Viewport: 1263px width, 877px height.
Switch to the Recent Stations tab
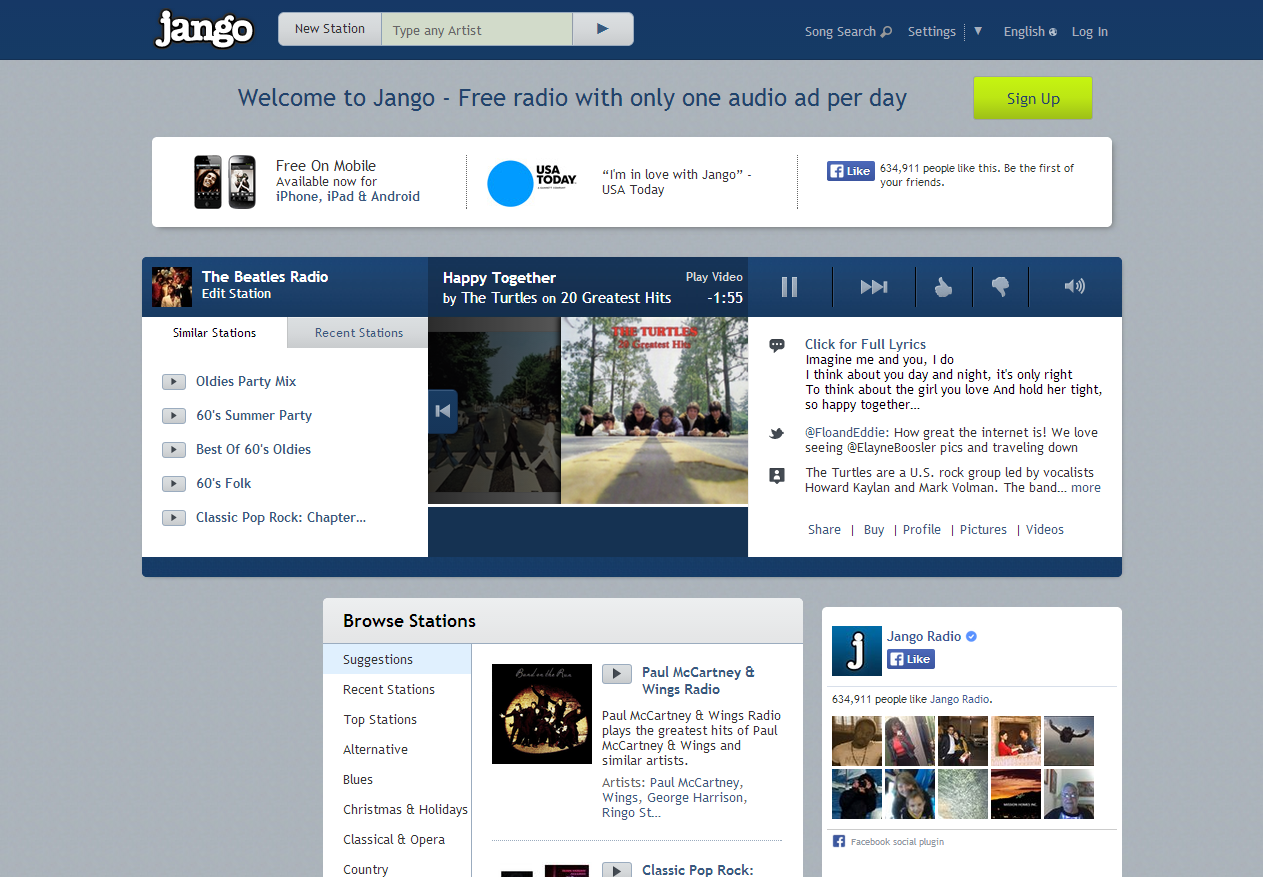tap(358, 332)
